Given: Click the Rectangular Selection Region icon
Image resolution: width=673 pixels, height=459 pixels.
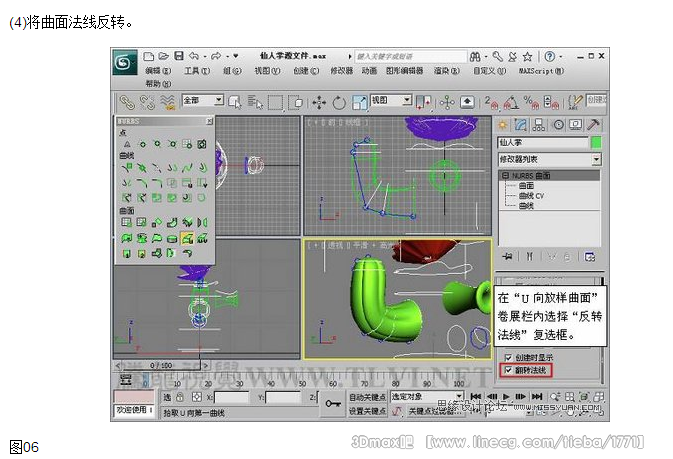Looking at the screenshot, I should (275, 103).
